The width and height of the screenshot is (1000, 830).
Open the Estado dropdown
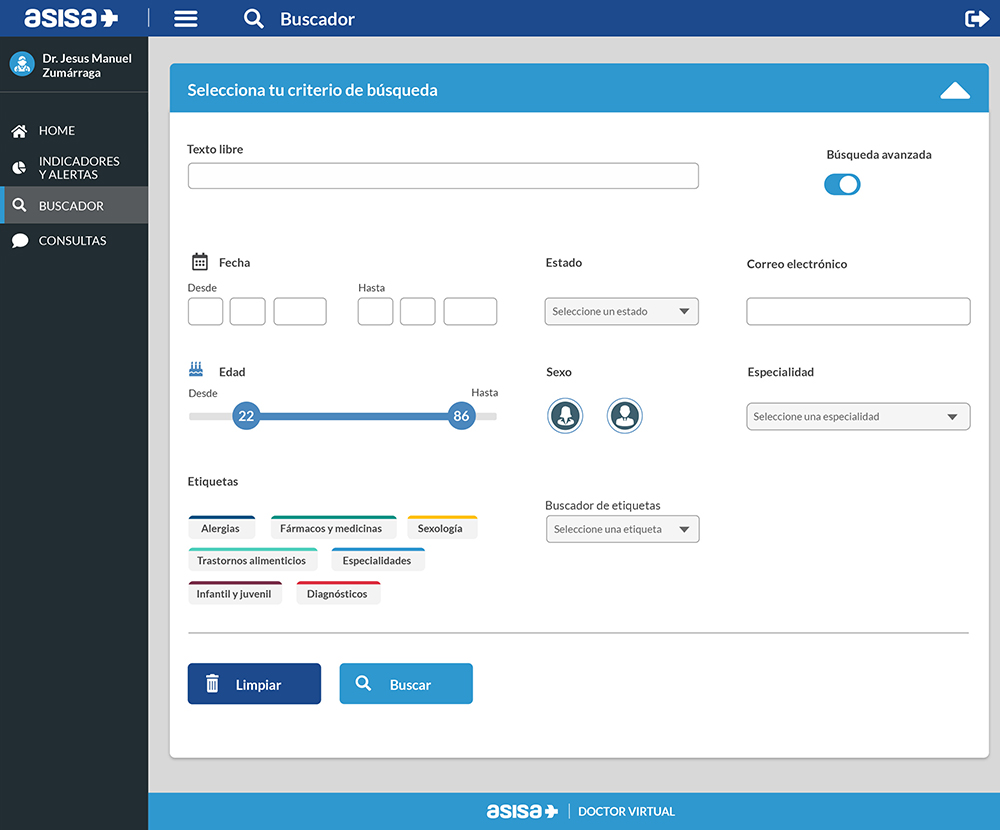[621, 311]
